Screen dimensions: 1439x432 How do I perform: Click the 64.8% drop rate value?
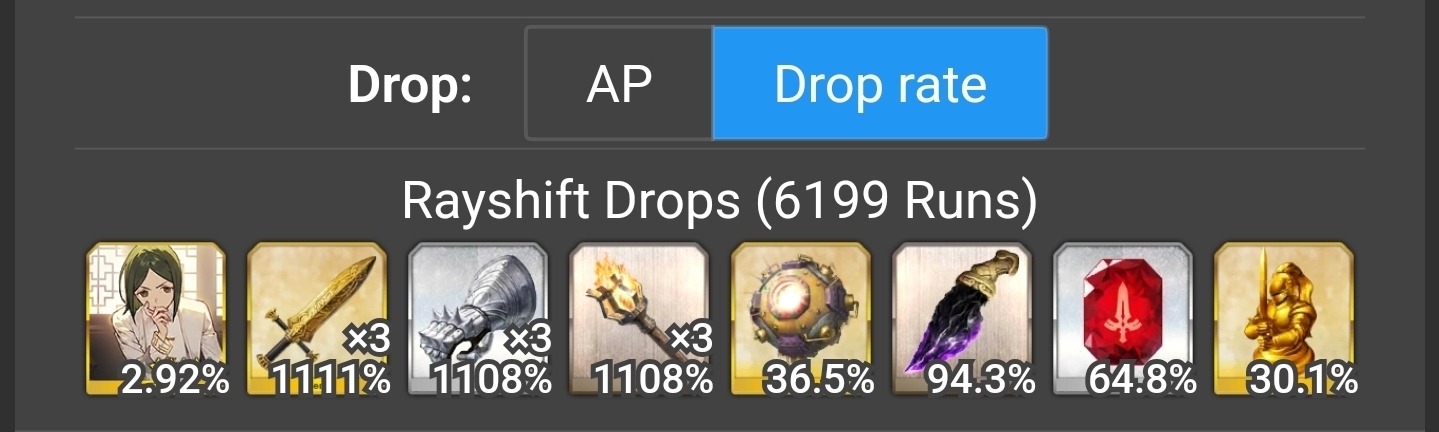(1142, 379)
